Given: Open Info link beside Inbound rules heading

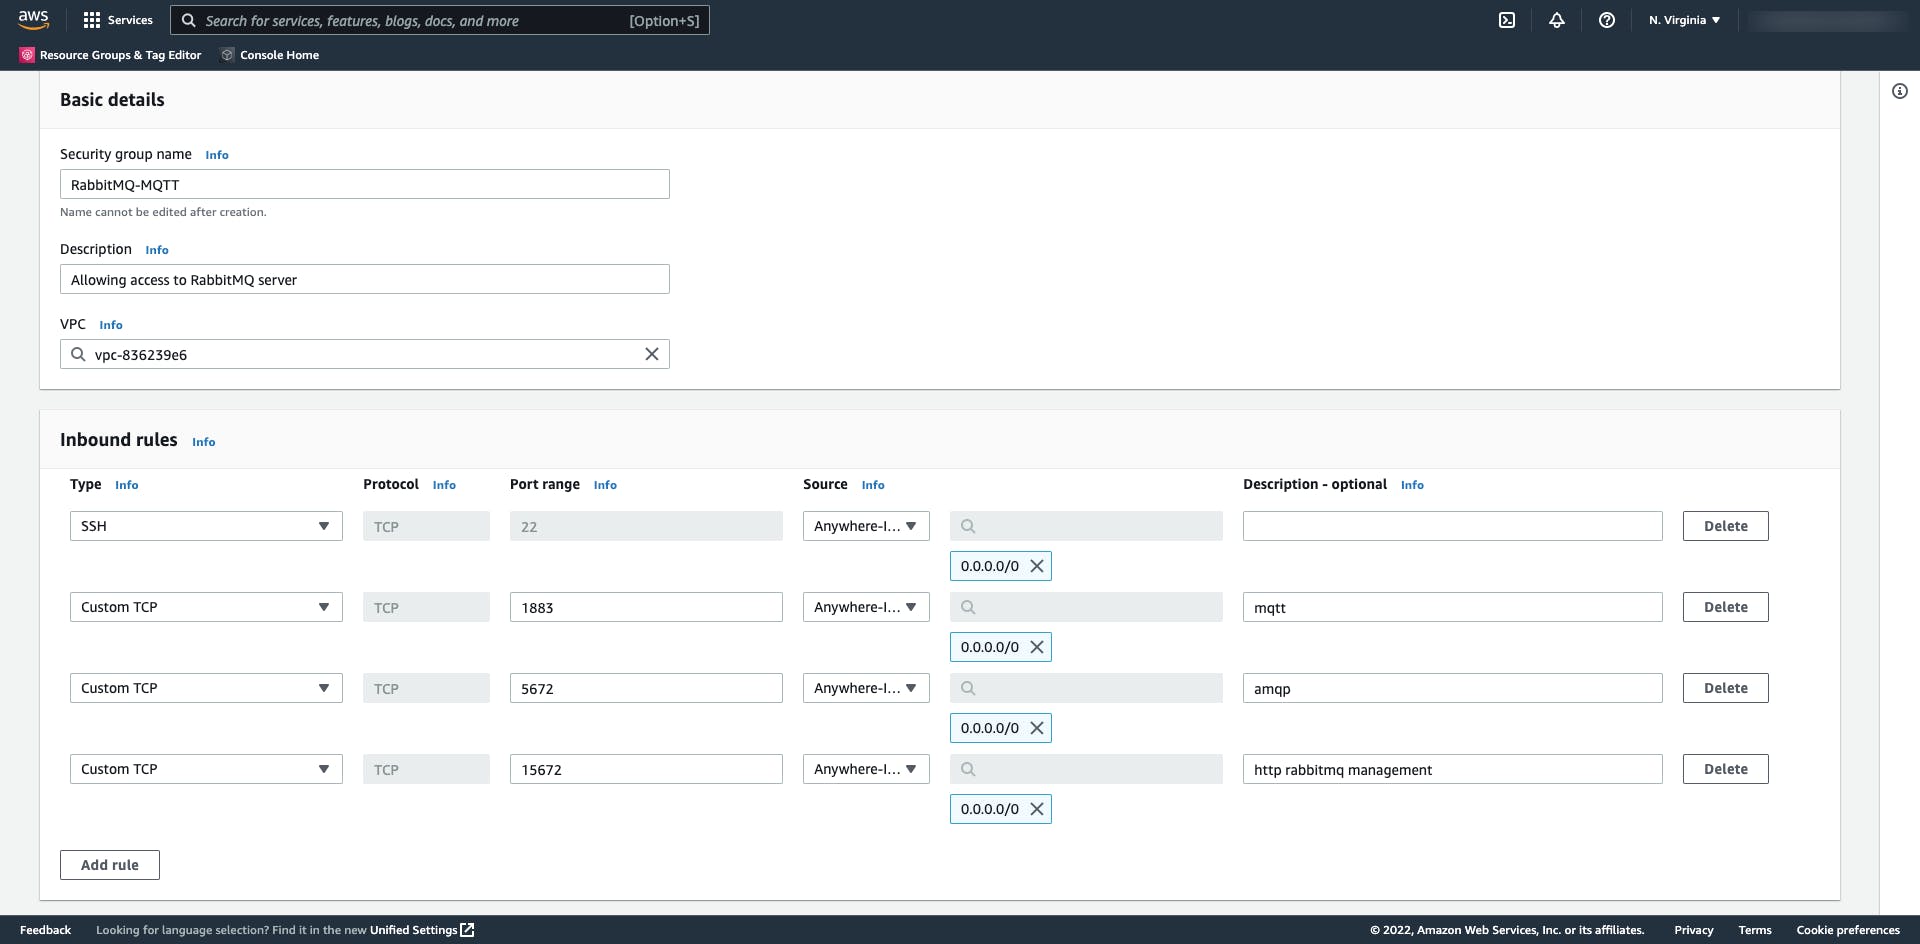Looking at the screenshot, I should tap(204, 442).
